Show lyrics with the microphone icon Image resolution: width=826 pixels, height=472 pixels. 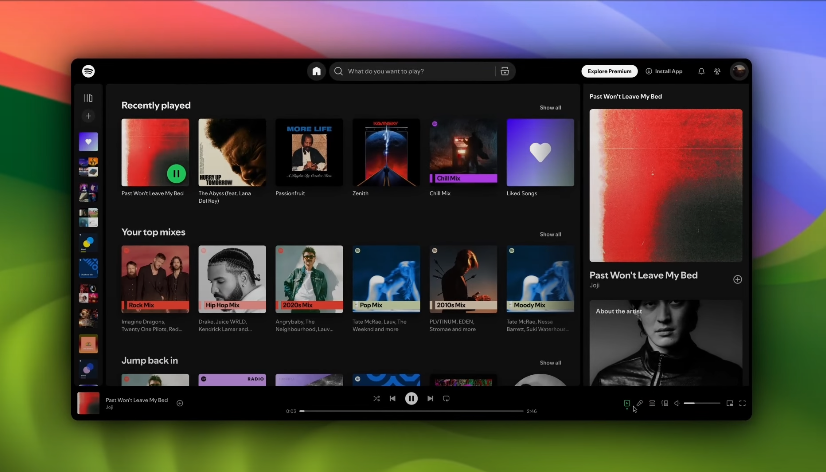640,403
